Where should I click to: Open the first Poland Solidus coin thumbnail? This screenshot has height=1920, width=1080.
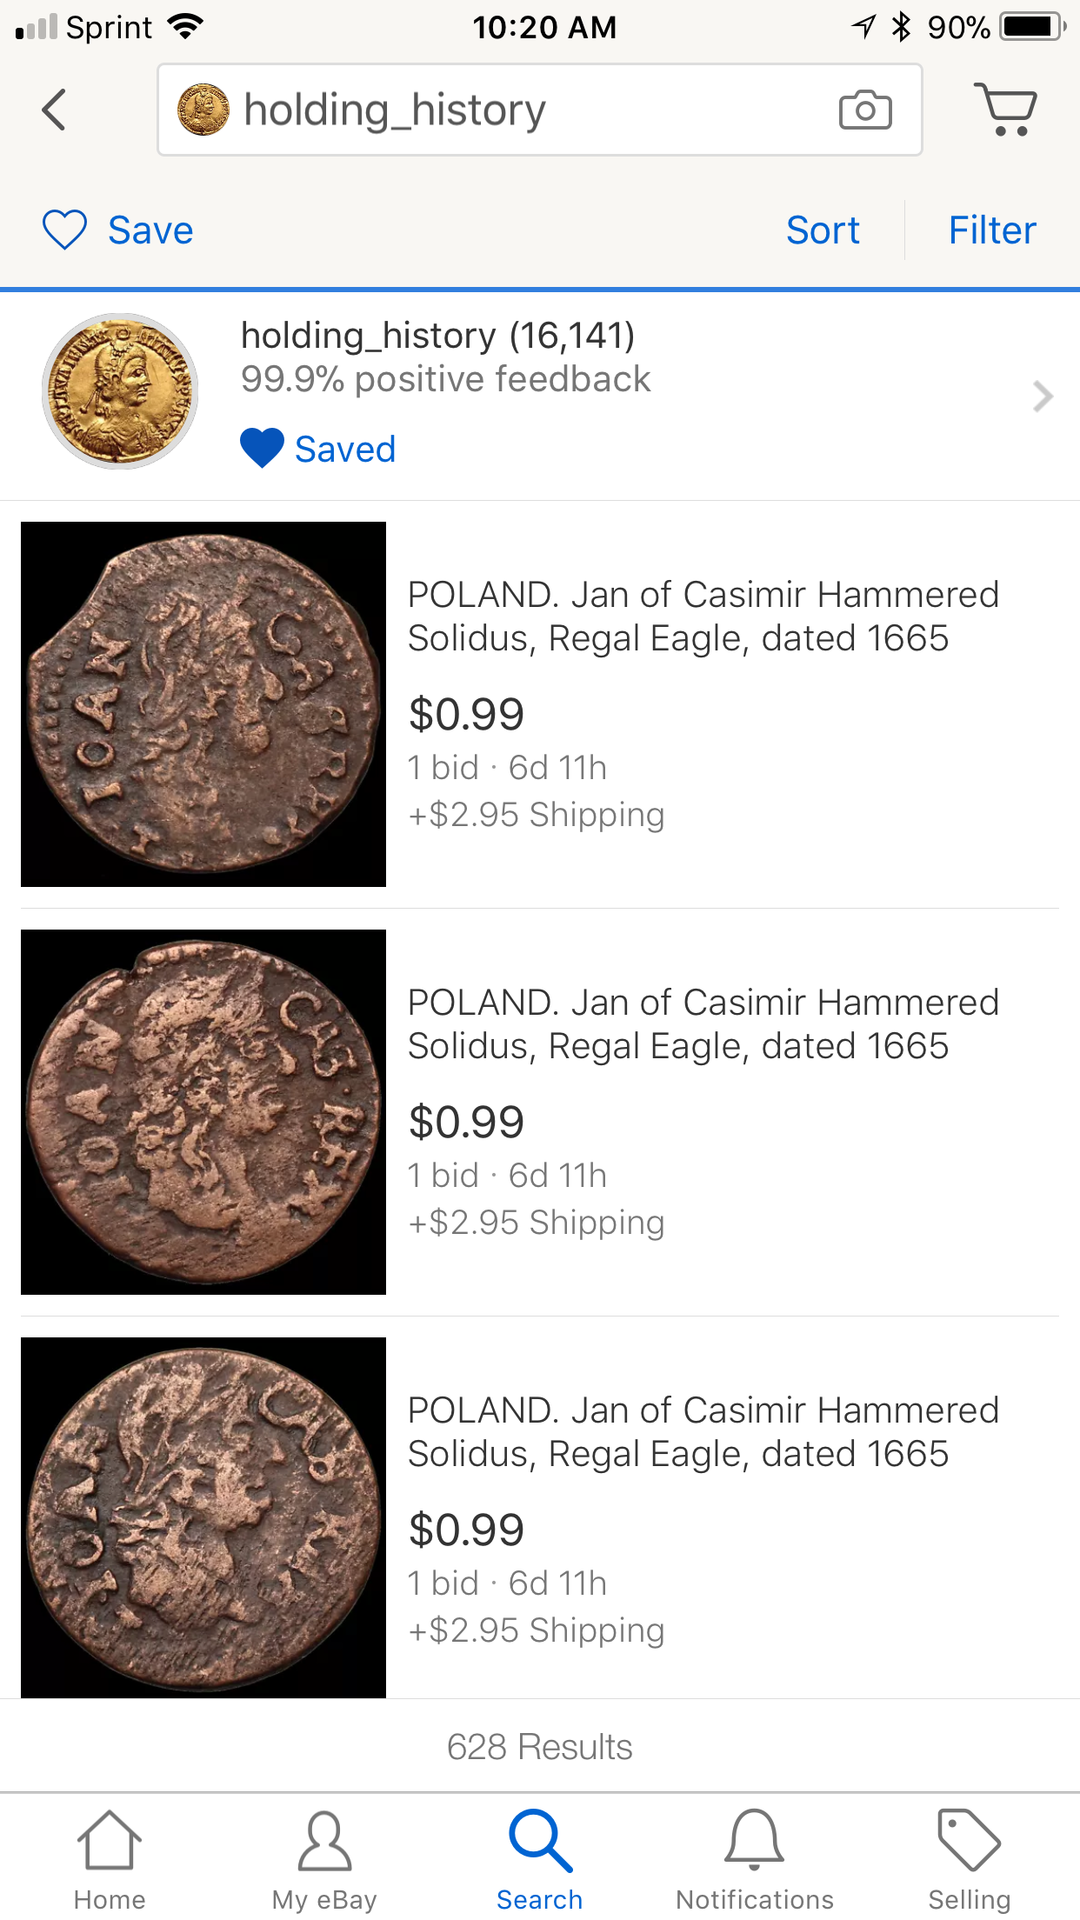pos(203,704)
